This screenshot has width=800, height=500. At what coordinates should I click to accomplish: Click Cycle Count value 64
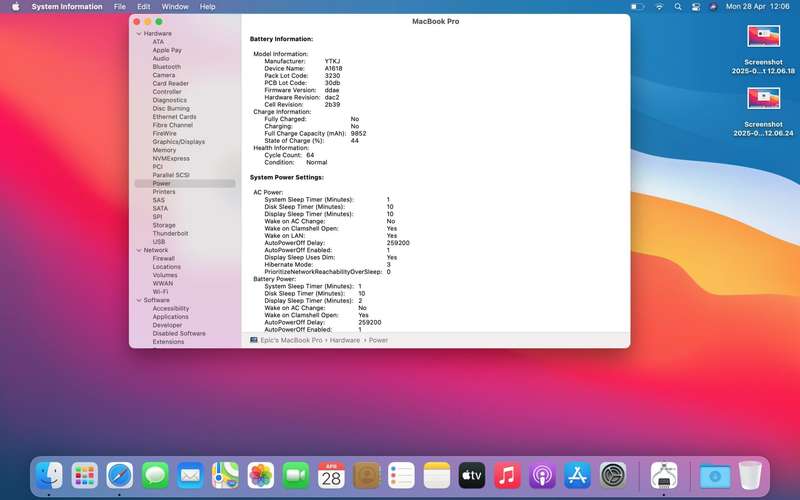[x=310, y=155]
